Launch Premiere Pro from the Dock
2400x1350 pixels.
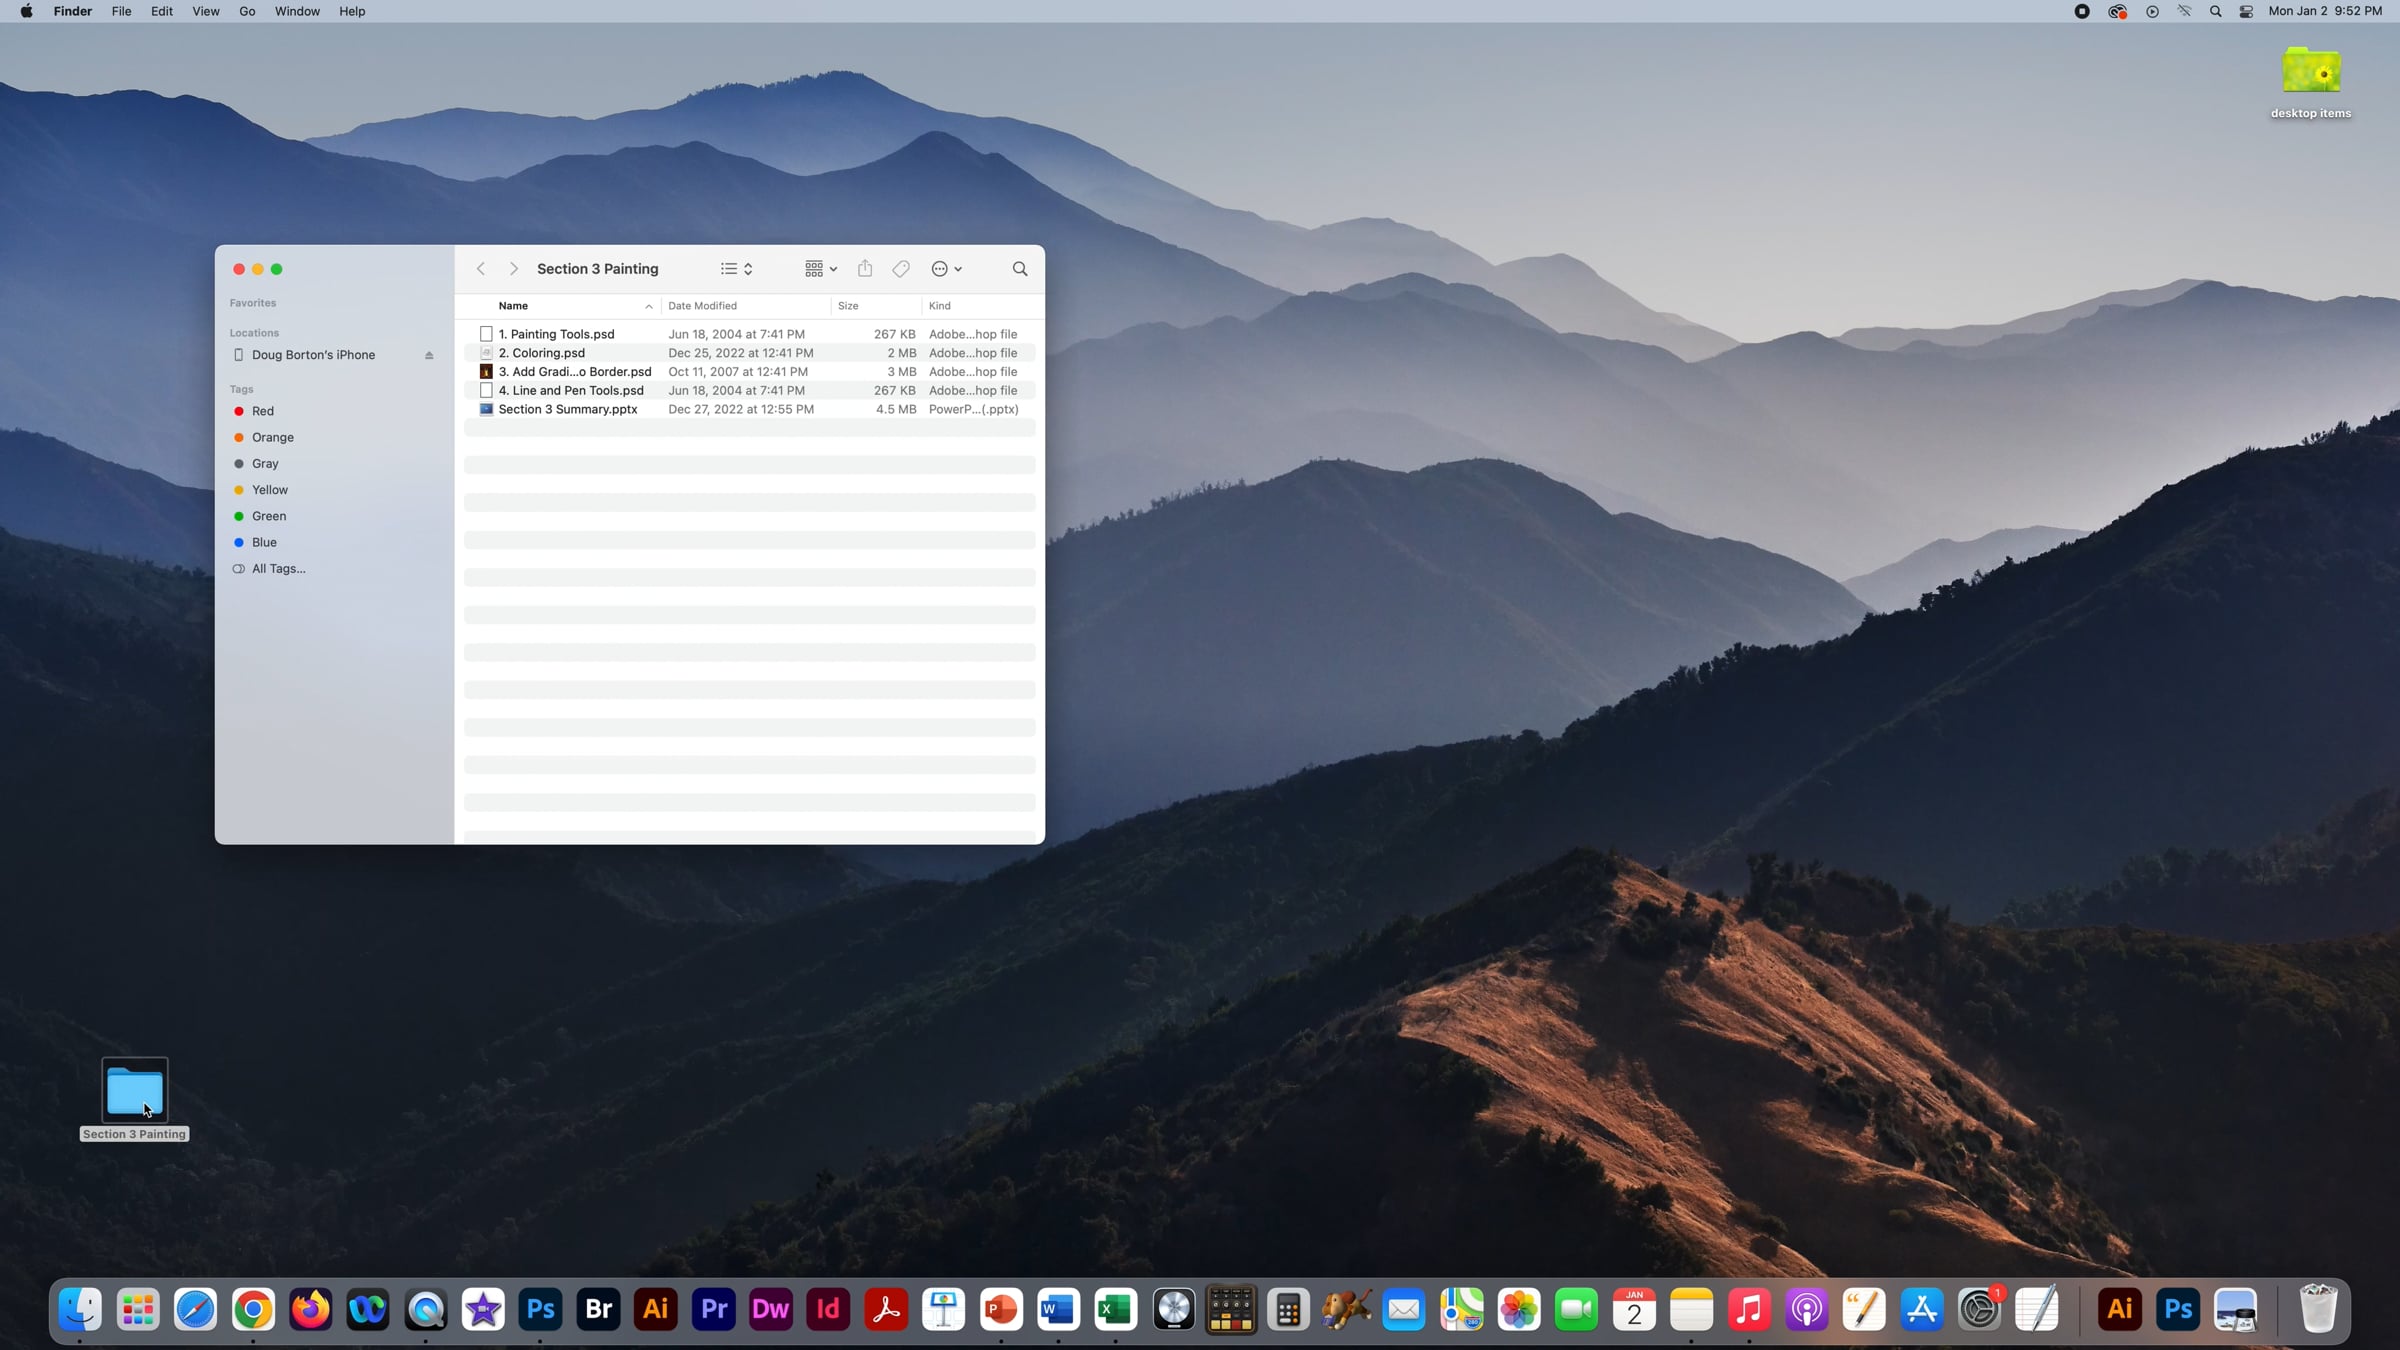(x=714, y=1309)
